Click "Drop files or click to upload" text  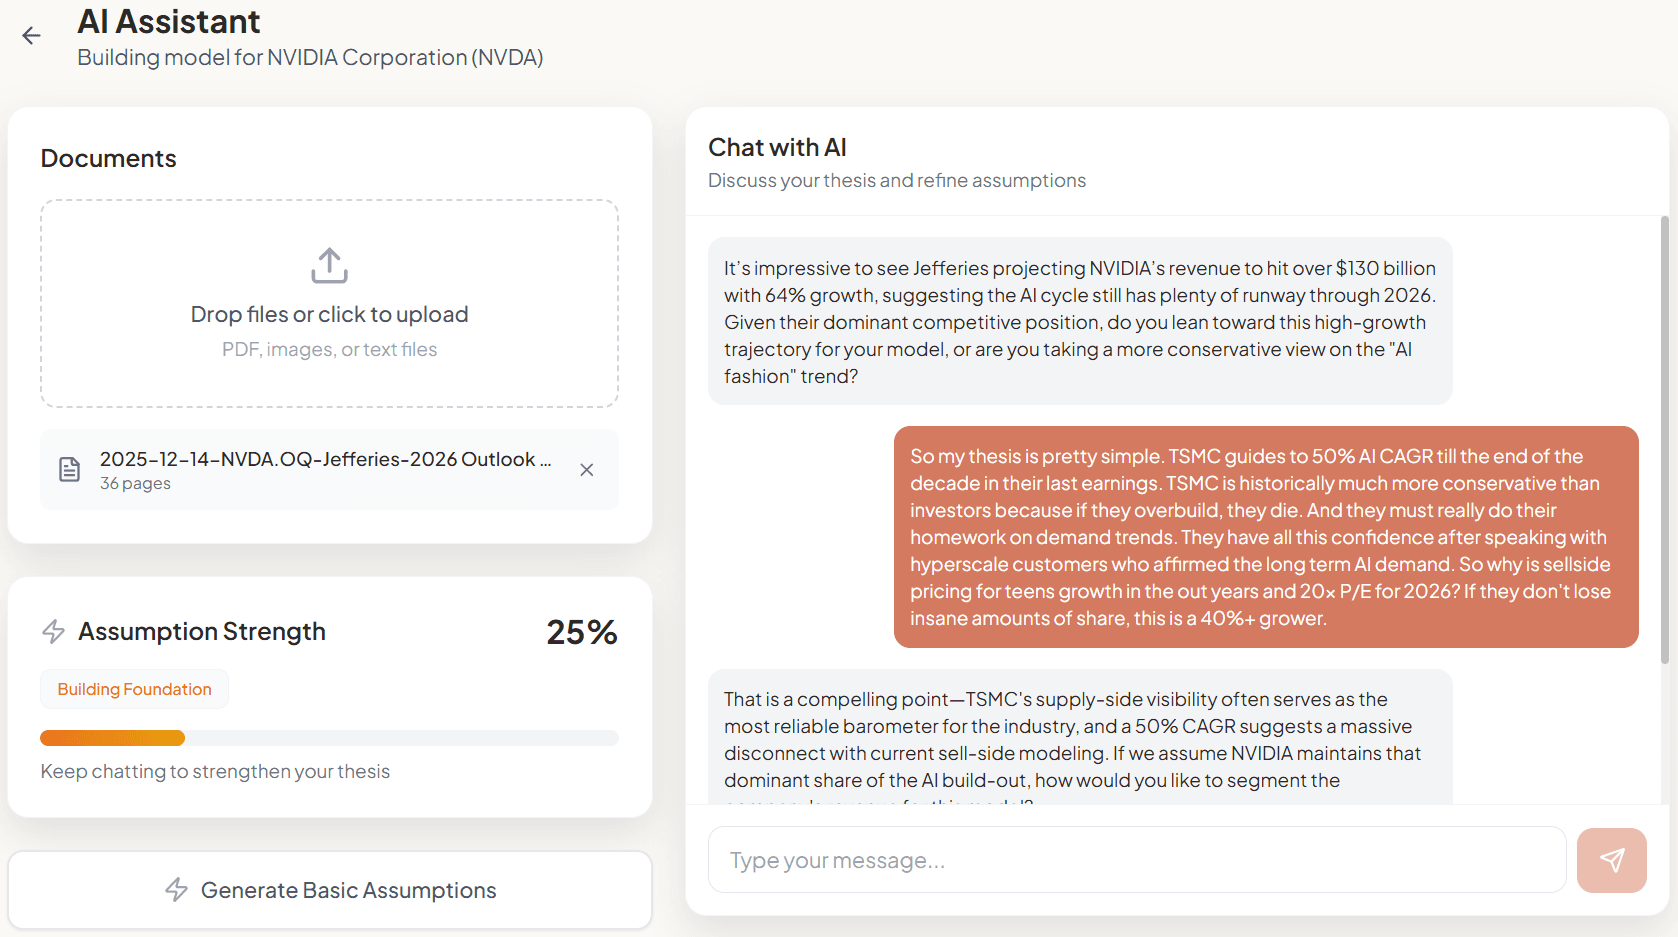tap(329, 314)
